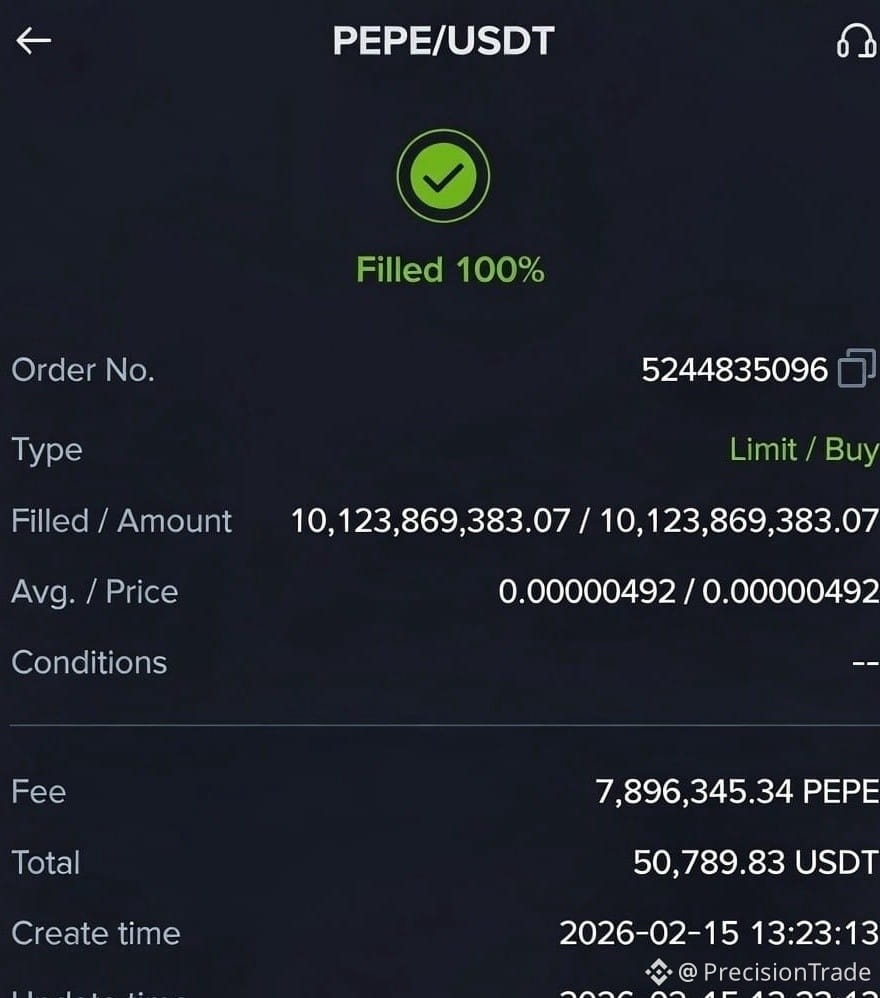
Task: Click the Conditions row dashes
Action: [865, 663]
